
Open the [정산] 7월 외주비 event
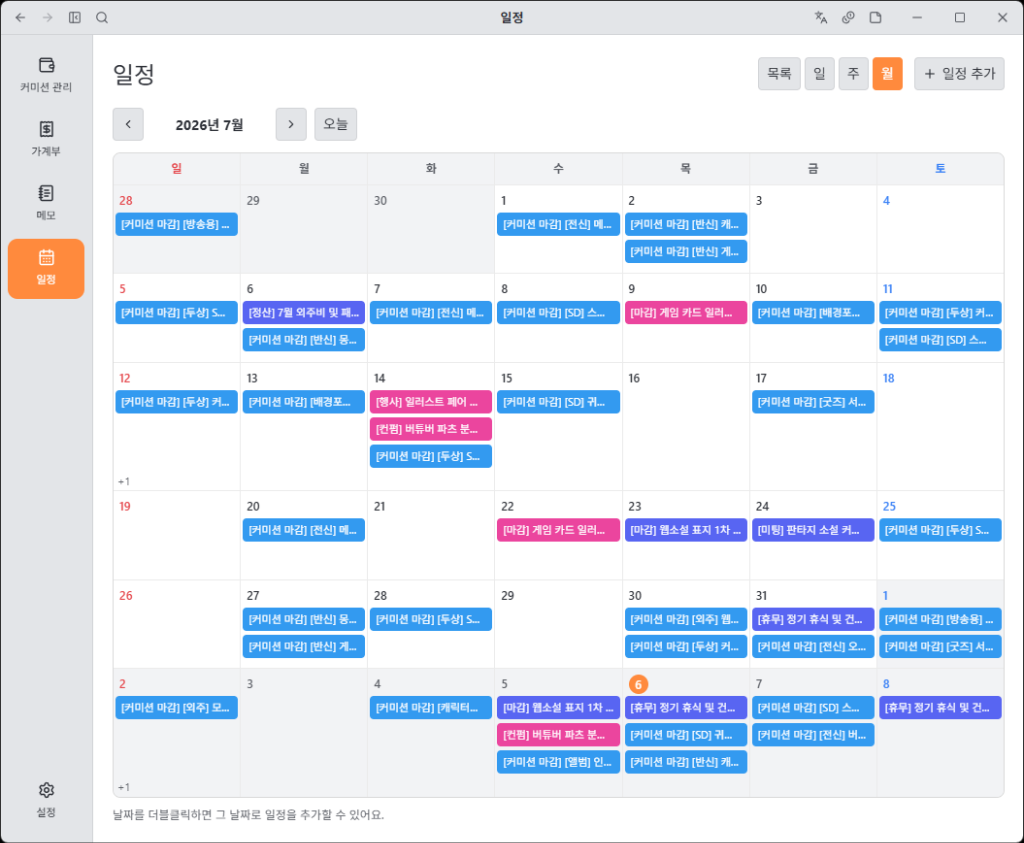coord(304,313)
